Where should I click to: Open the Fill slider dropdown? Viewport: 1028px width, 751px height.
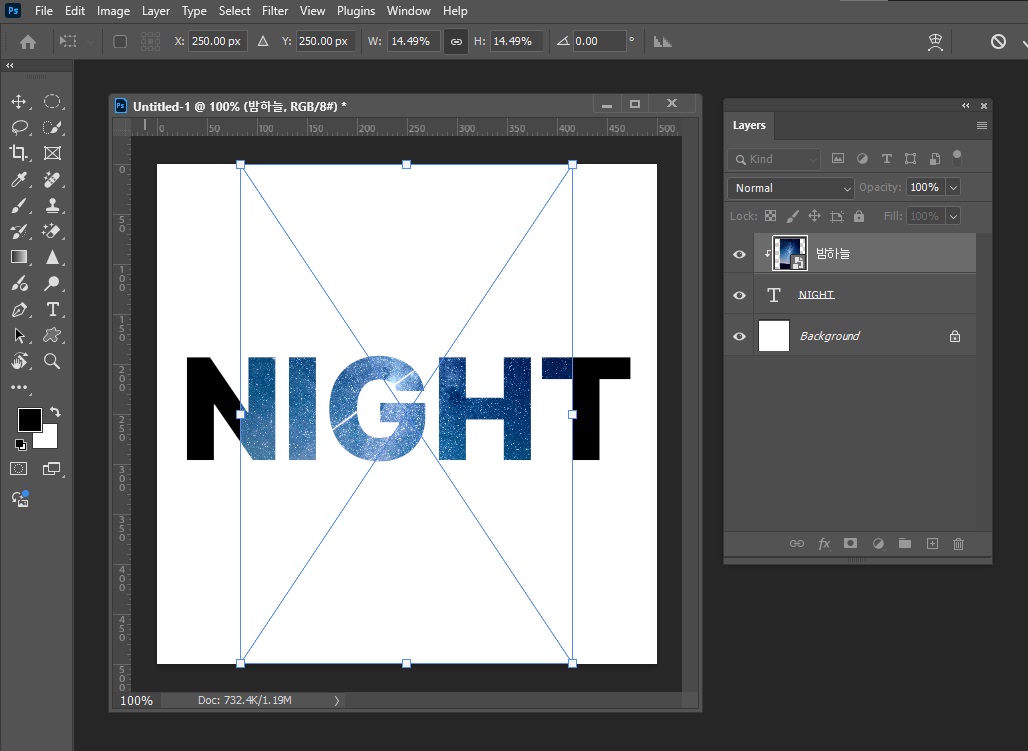[953, 216]
